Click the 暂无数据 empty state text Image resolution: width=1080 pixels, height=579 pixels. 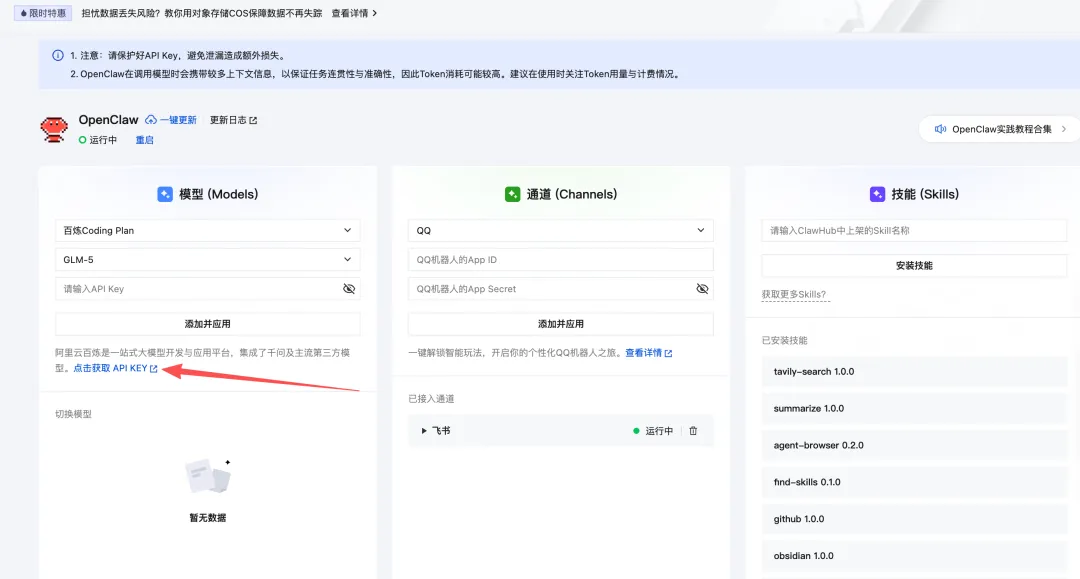(207, 518)
